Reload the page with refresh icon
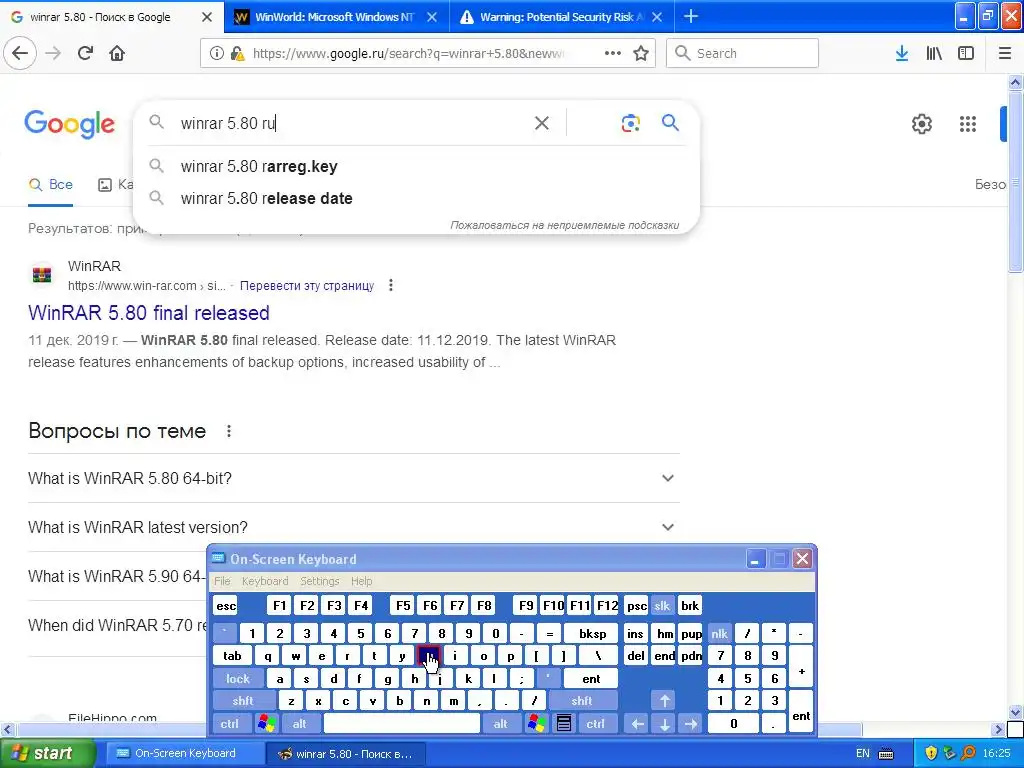Viewport: 1024px width, 768px height. tap(85, 53)
